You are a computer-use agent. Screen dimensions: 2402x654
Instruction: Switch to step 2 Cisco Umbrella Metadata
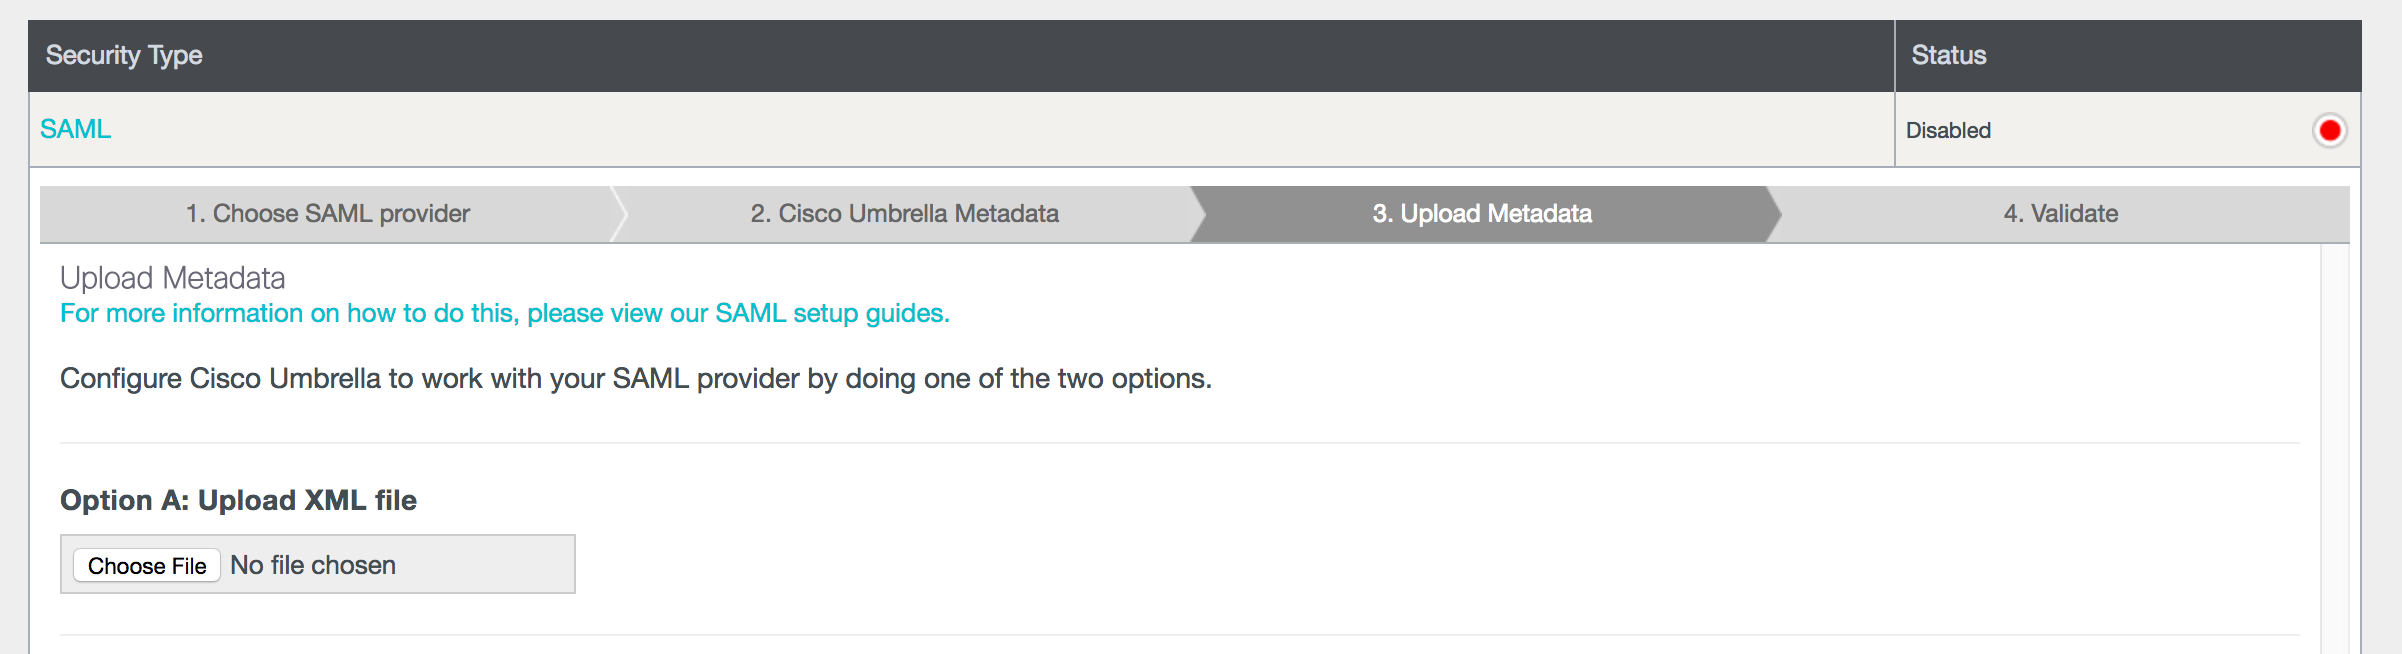click(x=904, y=213)
